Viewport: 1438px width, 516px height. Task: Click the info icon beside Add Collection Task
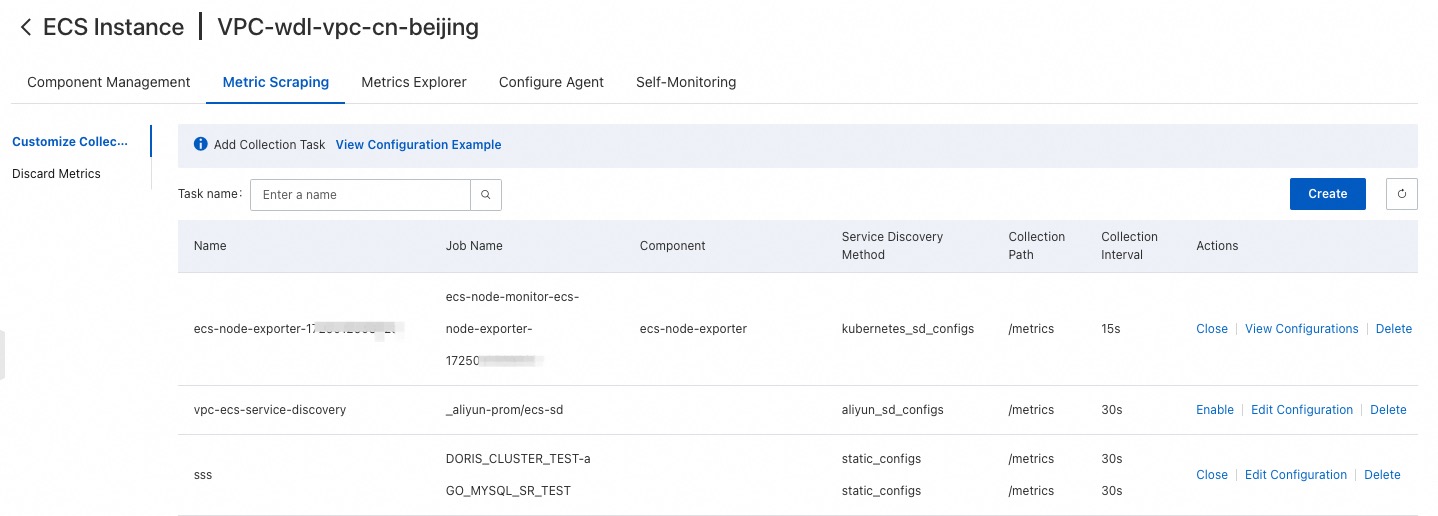tap(200, 144)
